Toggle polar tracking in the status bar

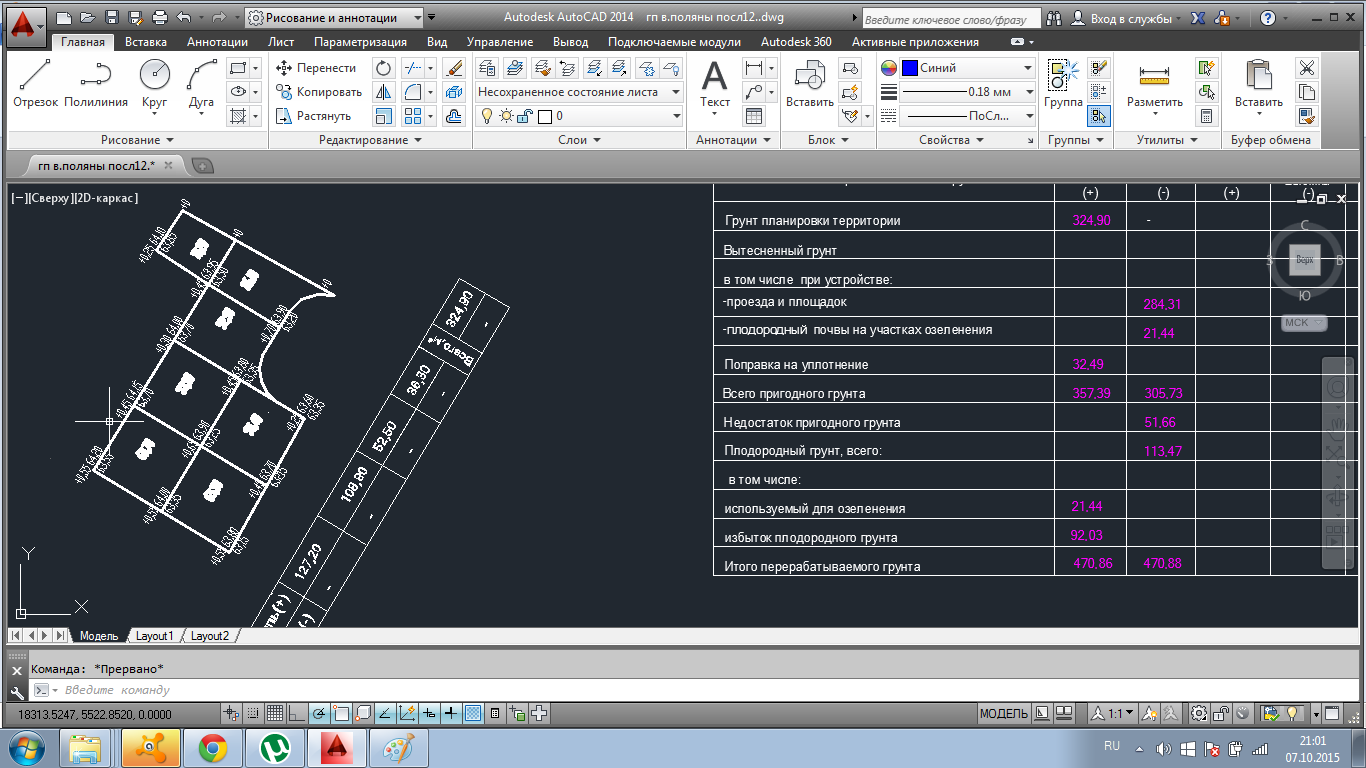319,713
